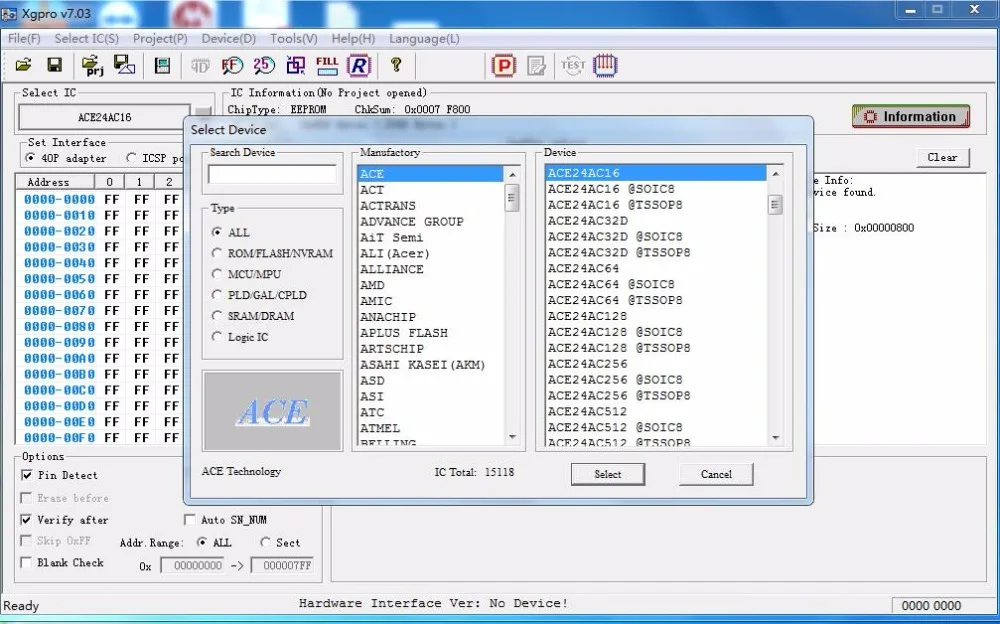Viewport: 1000px width, 624px height.
Task: Select PLD/GAL/CPLD type radio button
Action: [x=217, y=295]
